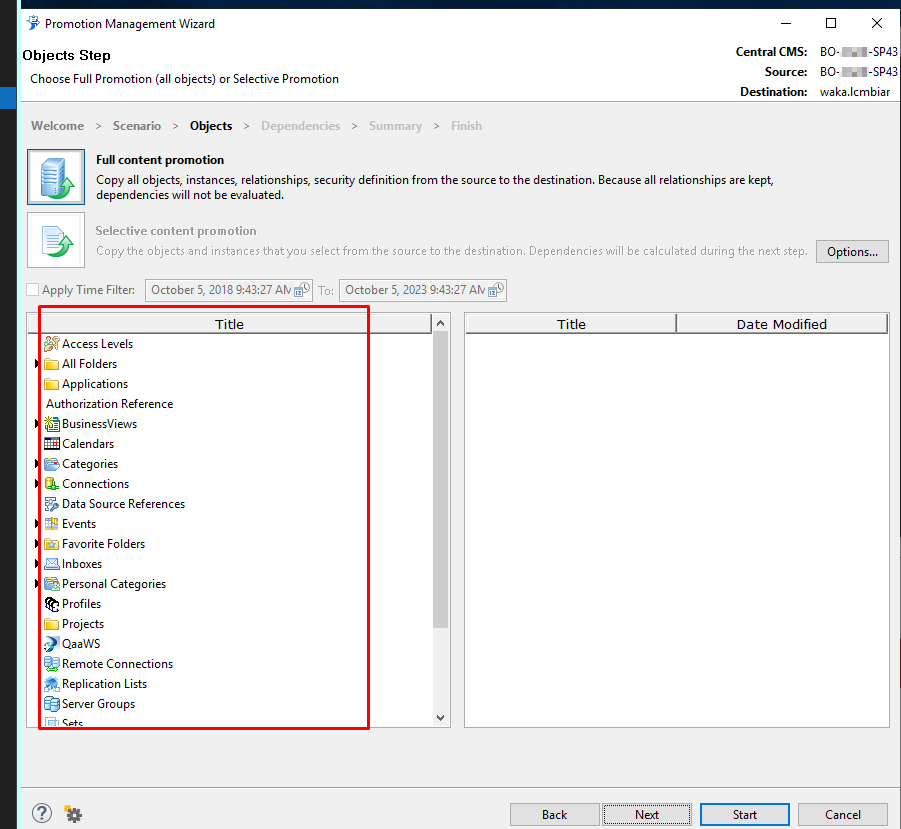Click the Favorite Folders icon
Viewport: 901px width, 829px height.
[x=52, y=543]
